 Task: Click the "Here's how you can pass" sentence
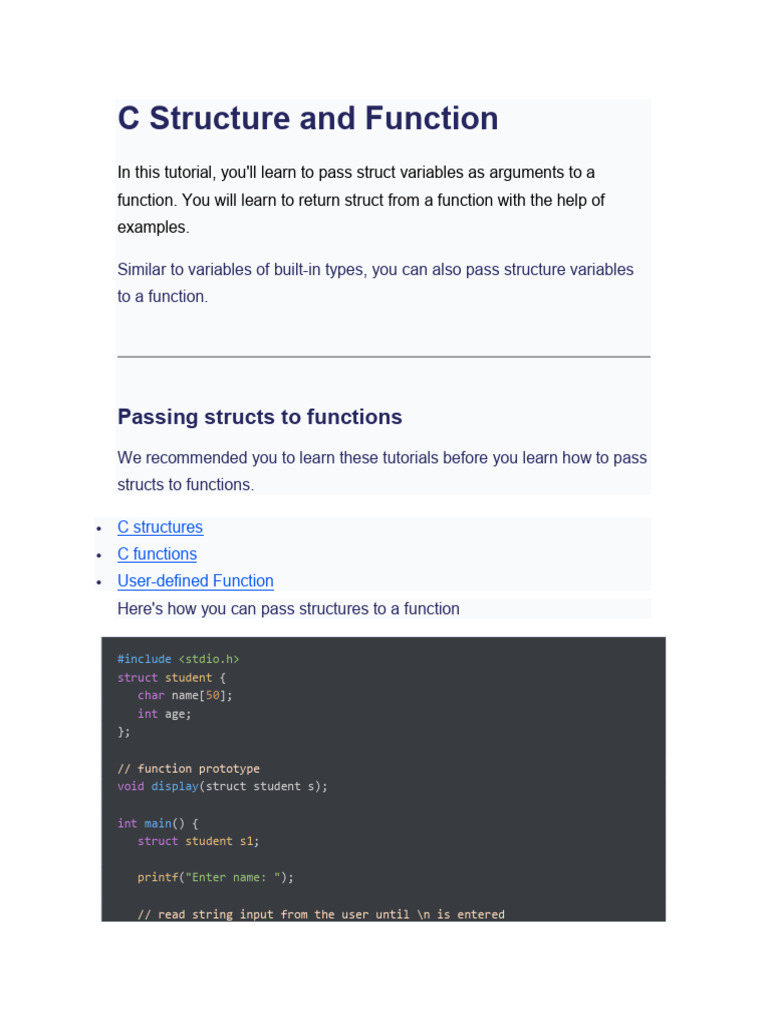coord(288,608)
